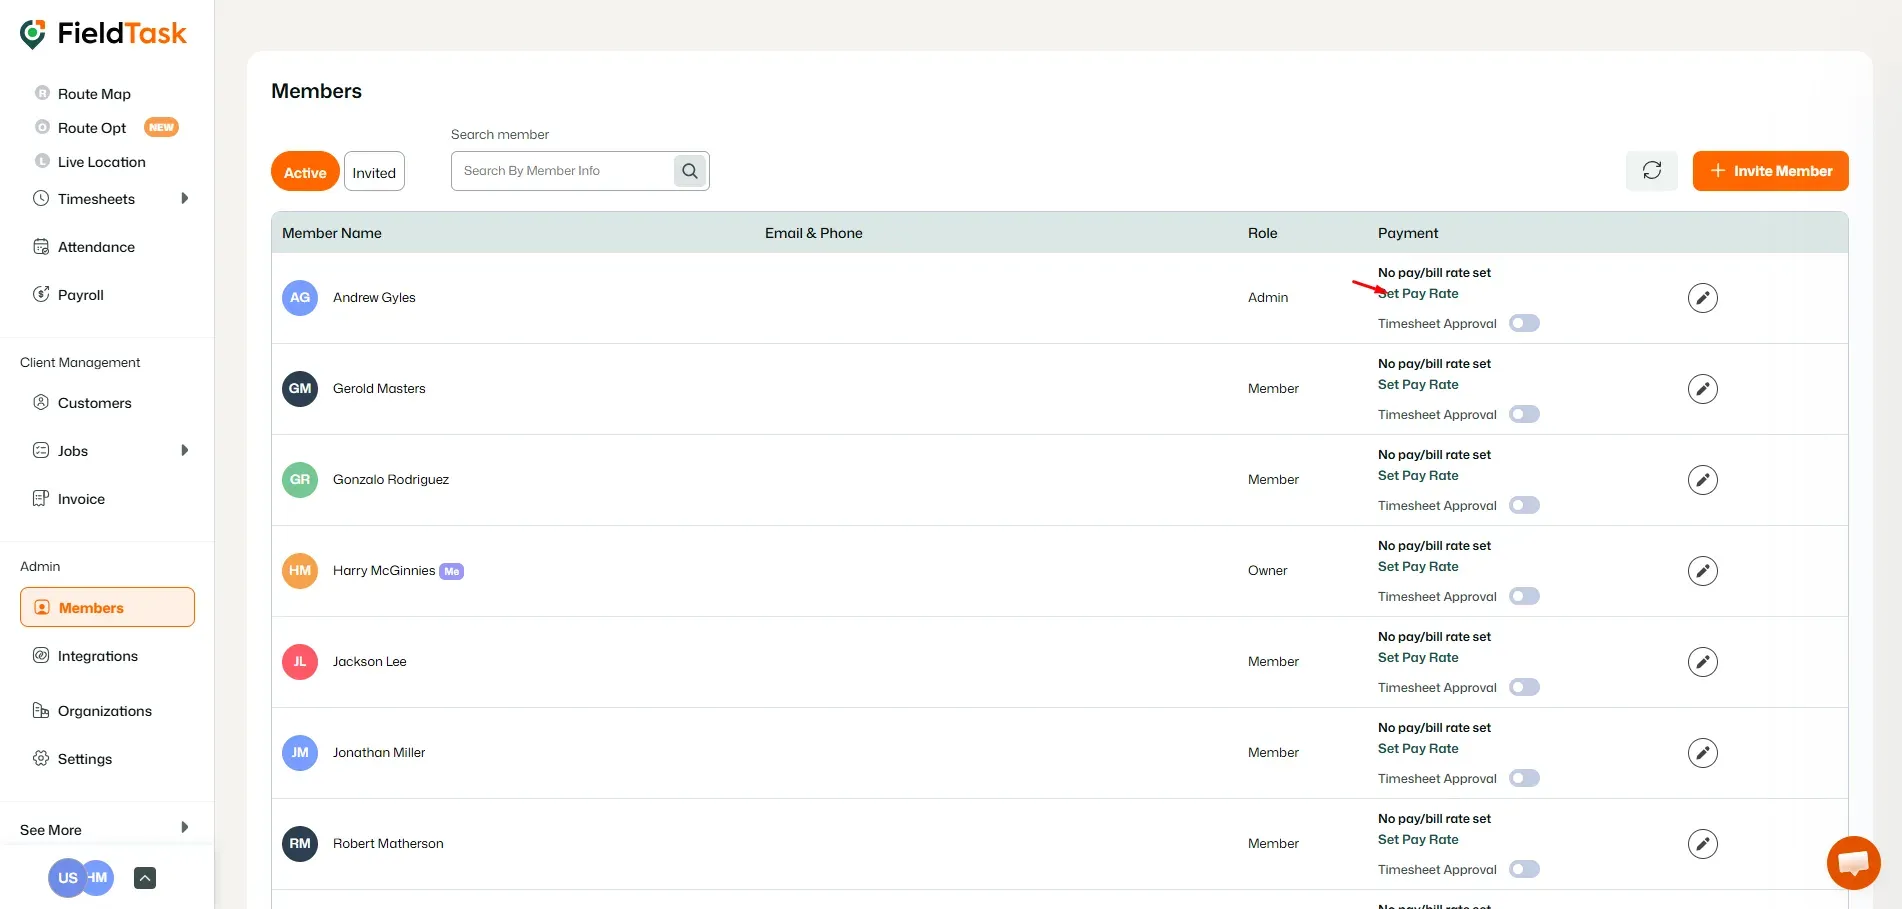Viewport: 1902px width, 909px height.
Task: Edit Jackson Lee with pencil icon
Action: (1702, 662)
